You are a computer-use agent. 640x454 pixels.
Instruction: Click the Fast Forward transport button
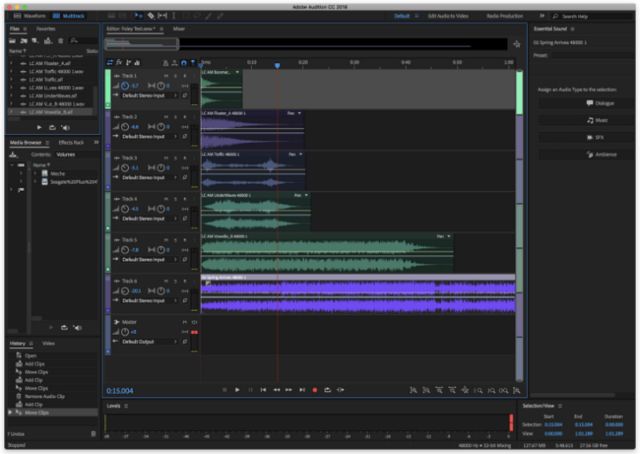point(289,390)
